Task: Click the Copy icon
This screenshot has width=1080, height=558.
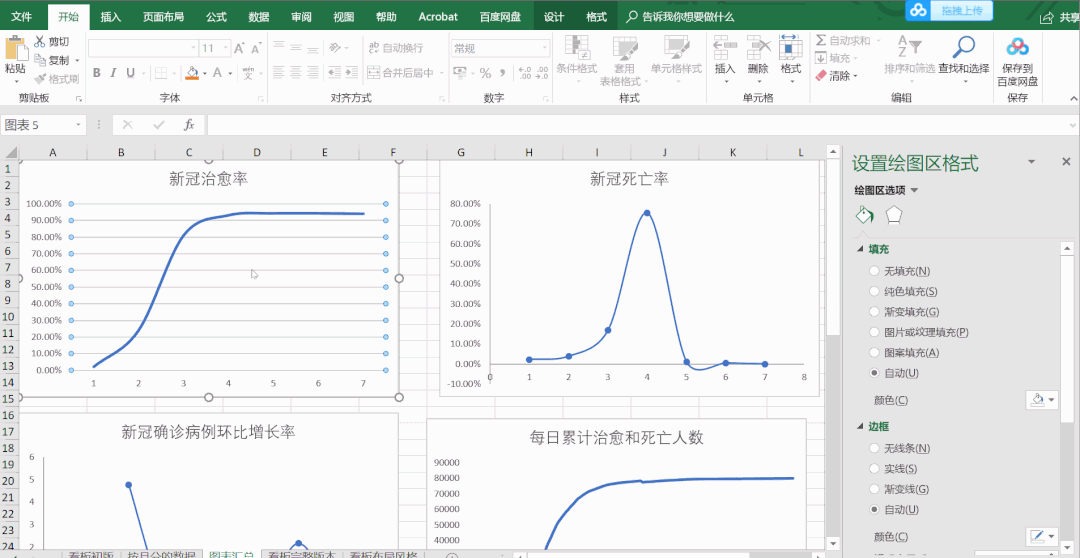Action: click(x=39, y=60)
